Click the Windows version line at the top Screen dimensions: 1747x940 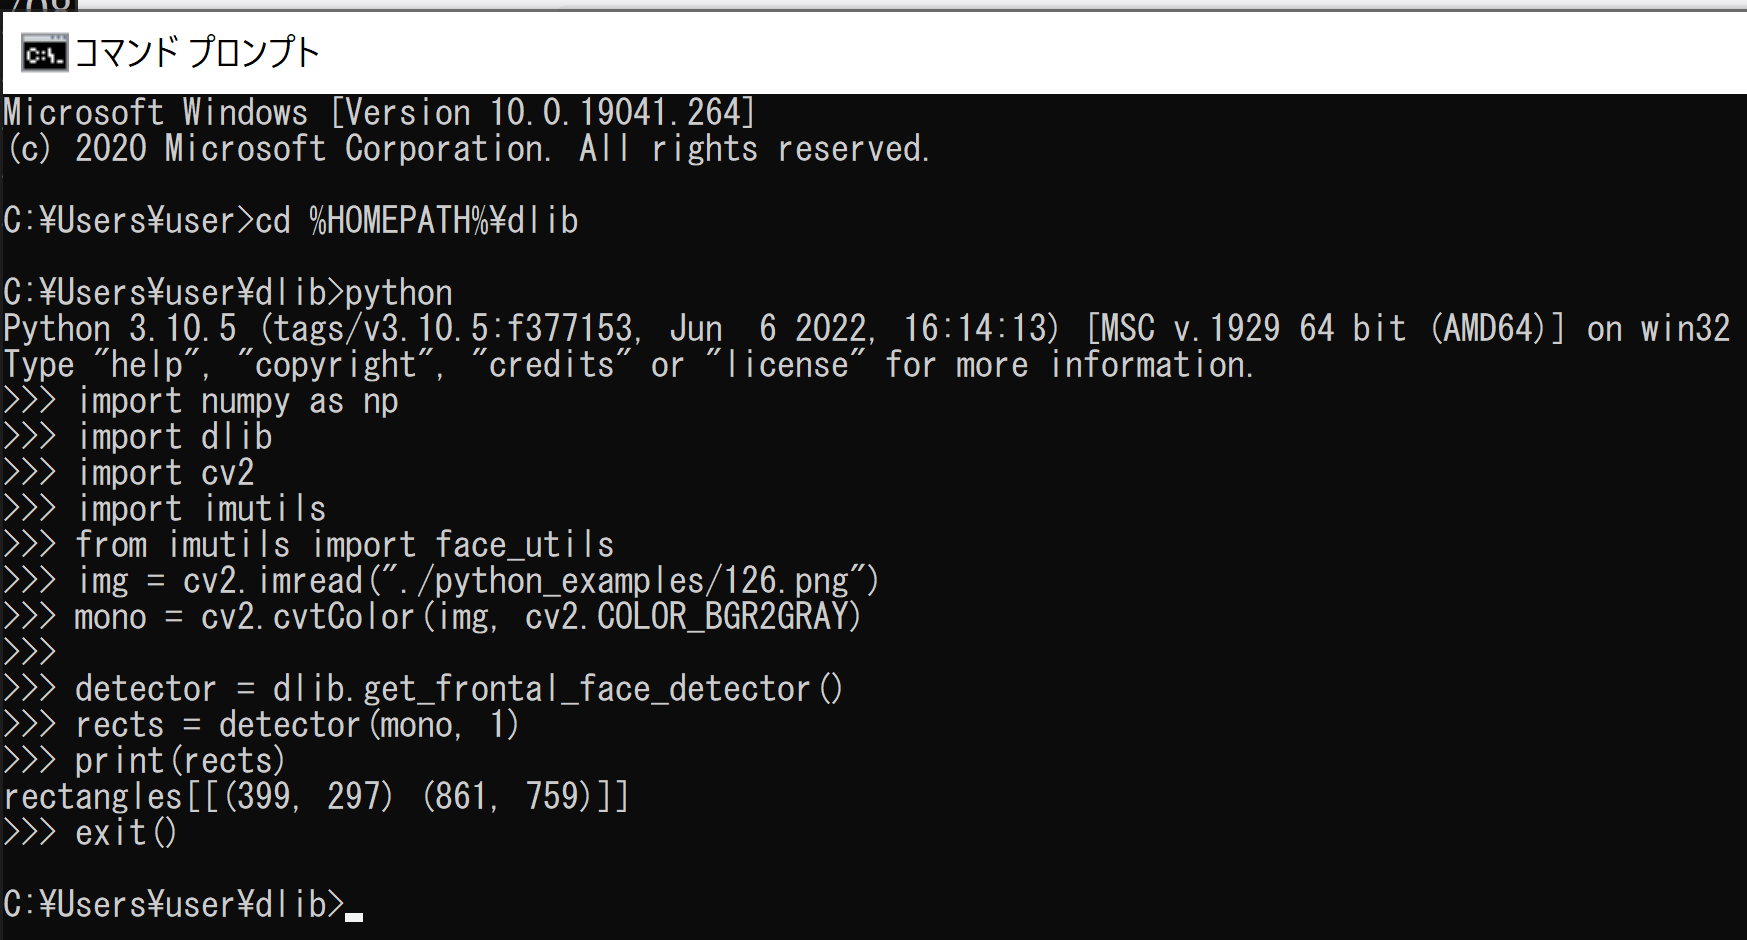tap(379, 112)
